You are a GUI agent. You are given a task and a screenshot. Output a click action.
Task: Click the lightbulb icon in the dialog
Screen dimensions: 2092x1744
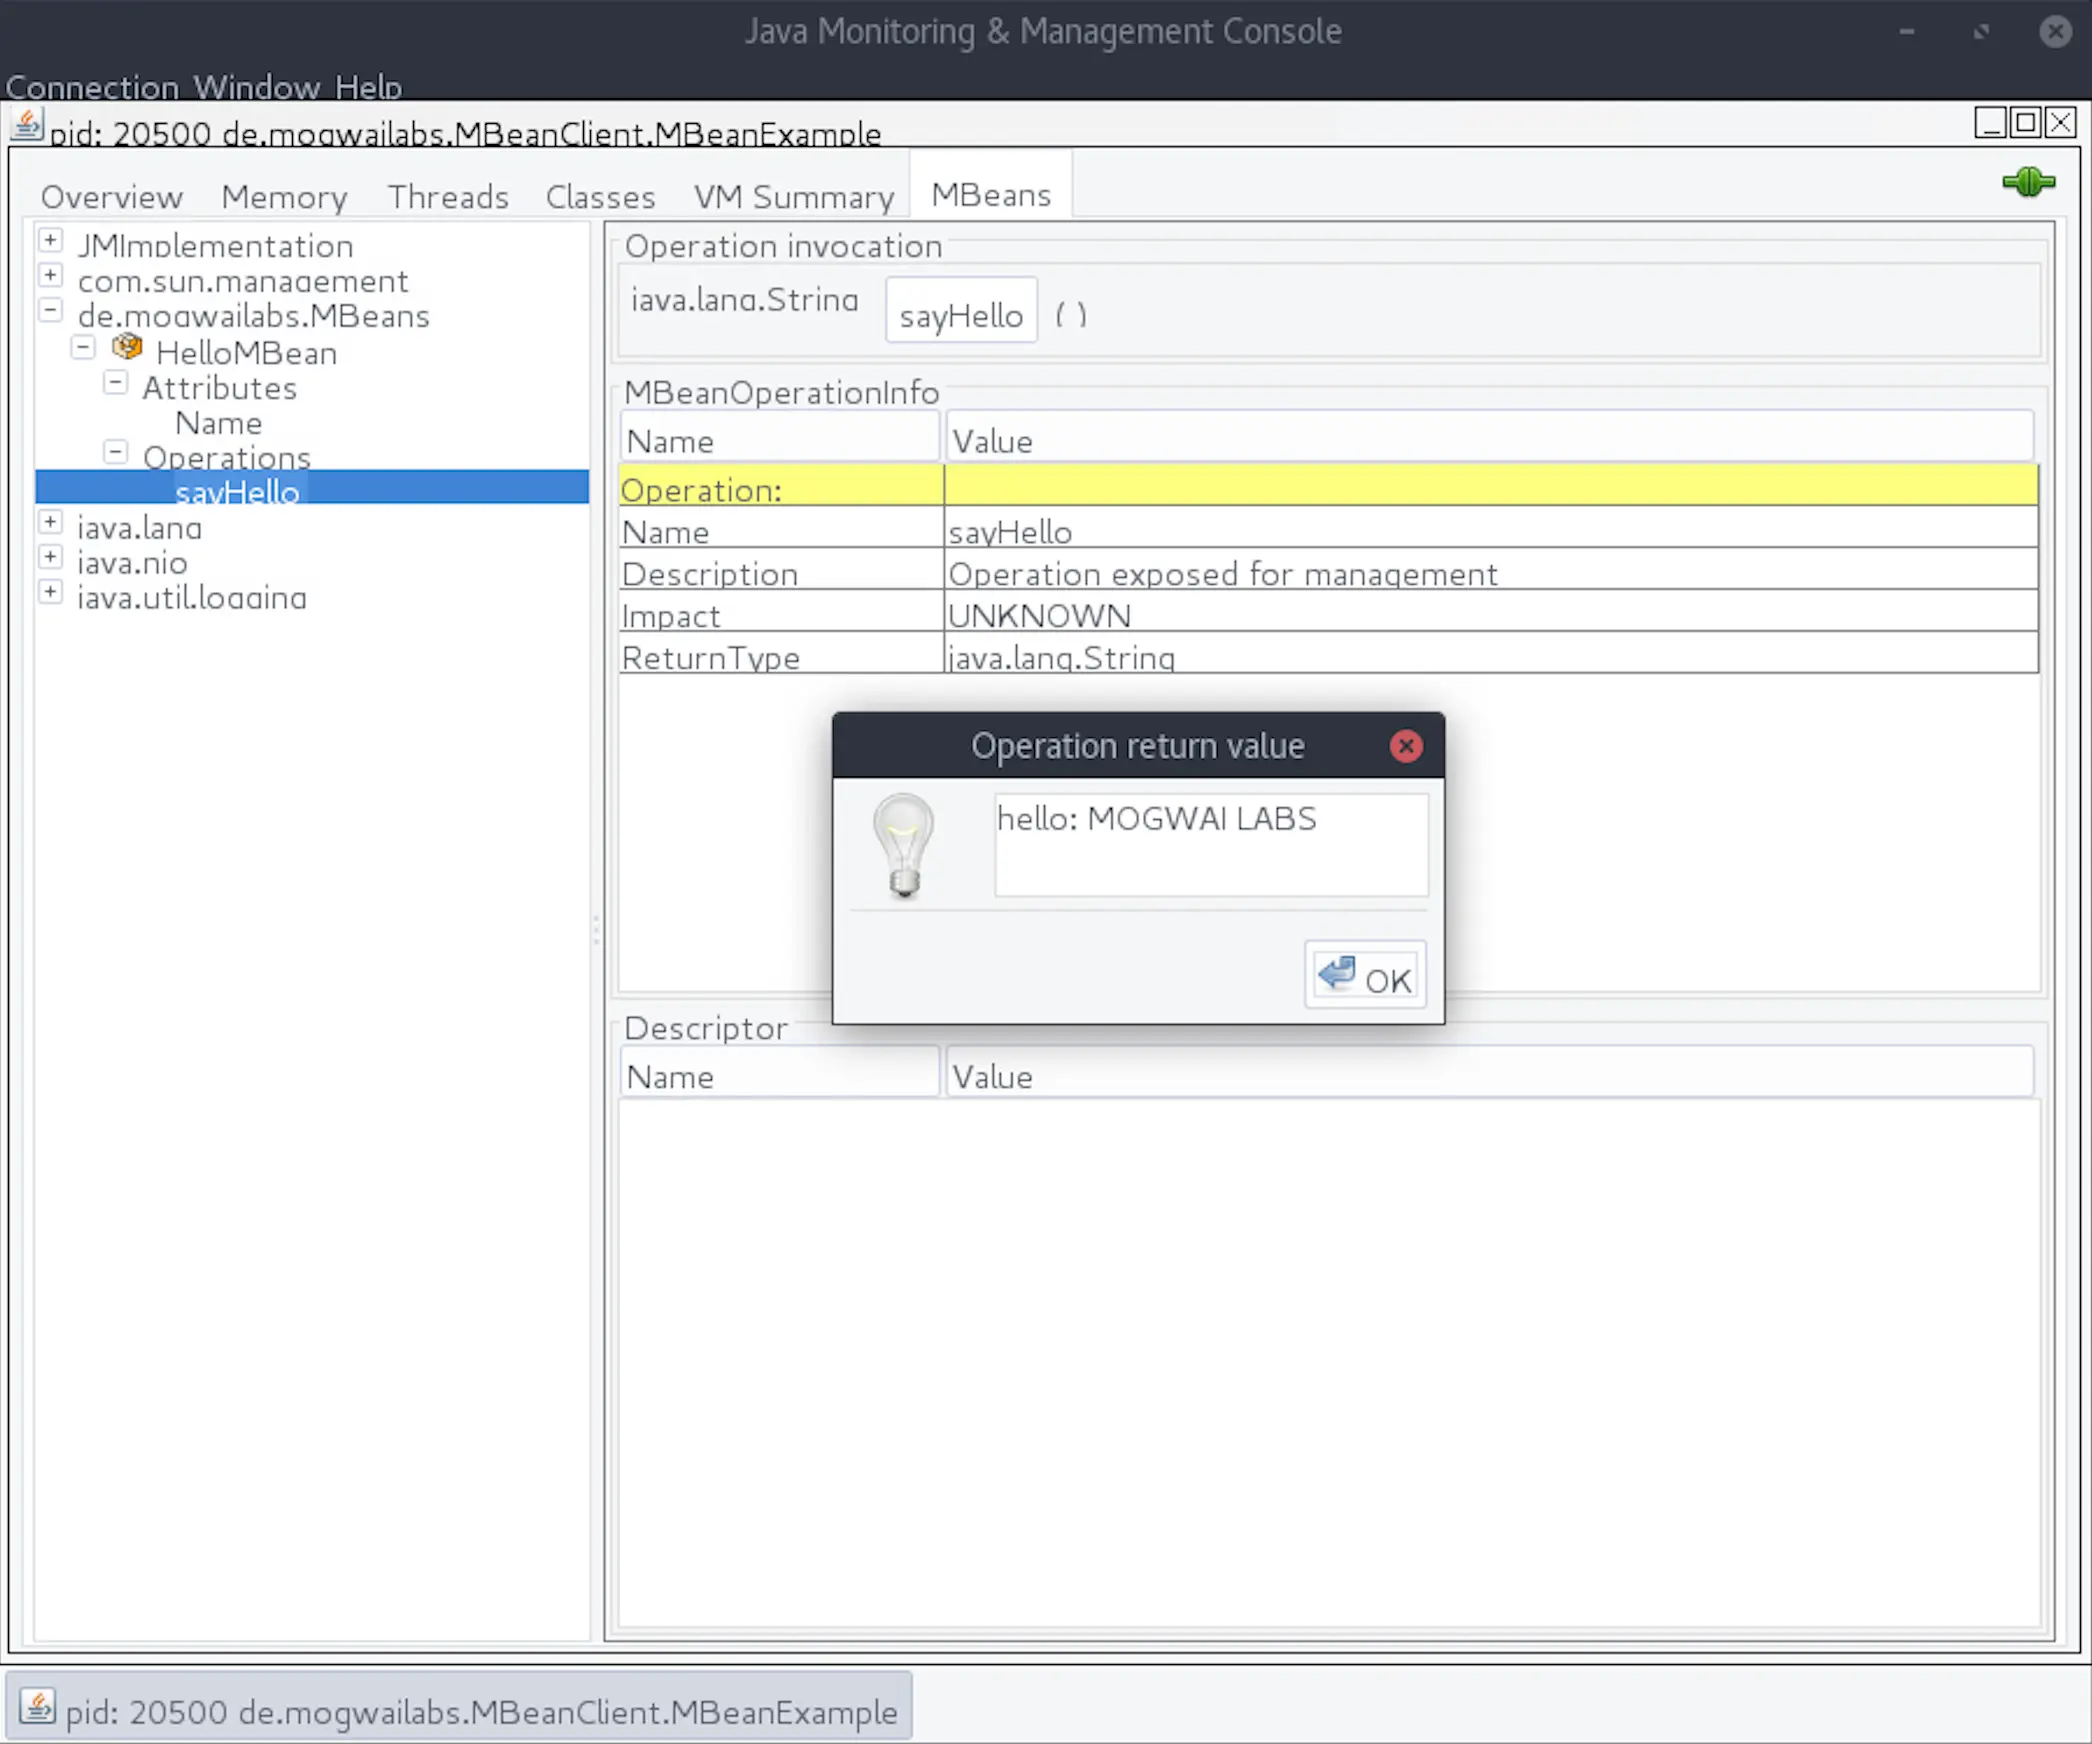pos(904,846)
